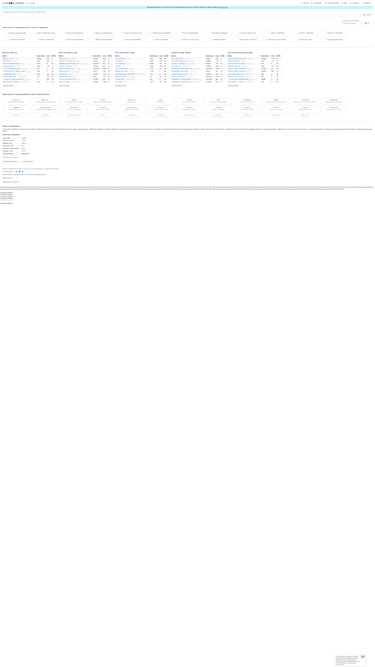The image size is (375, 667).
Task: Click Show More under Recent LLM List
Action: click(9, 86)
